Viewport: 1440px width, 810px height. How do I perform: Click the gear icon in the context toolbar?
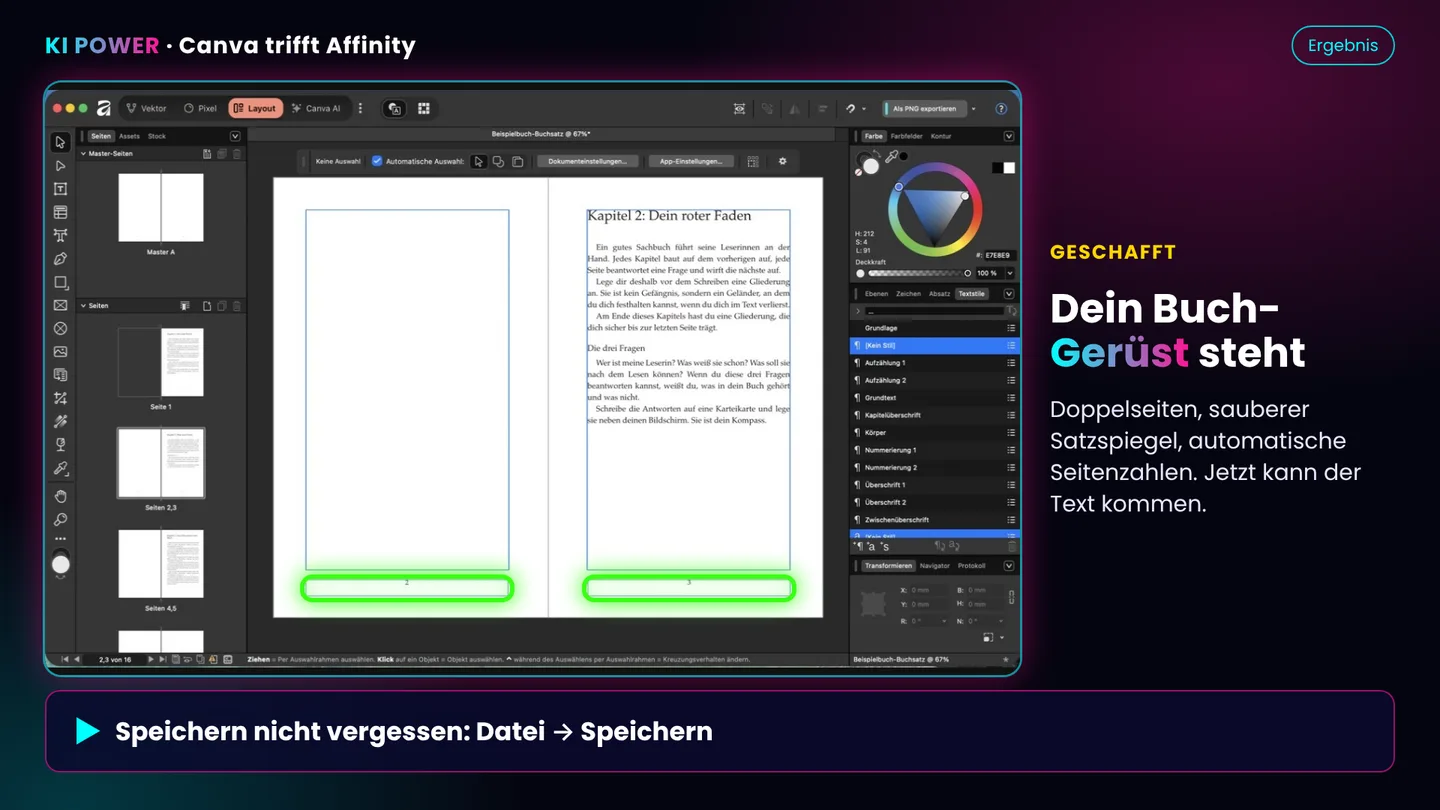[x=783, y=161]
